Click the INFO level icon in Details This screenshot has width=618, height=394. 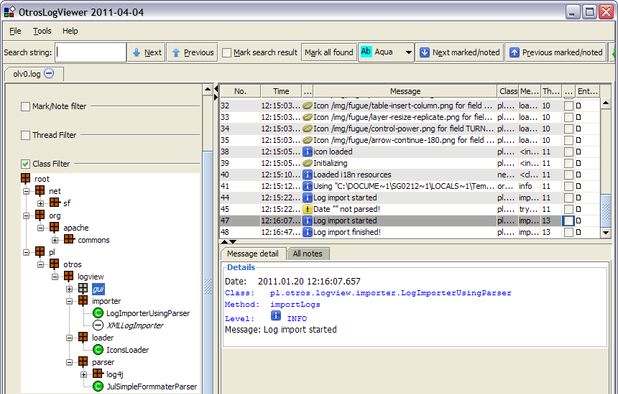276,315
